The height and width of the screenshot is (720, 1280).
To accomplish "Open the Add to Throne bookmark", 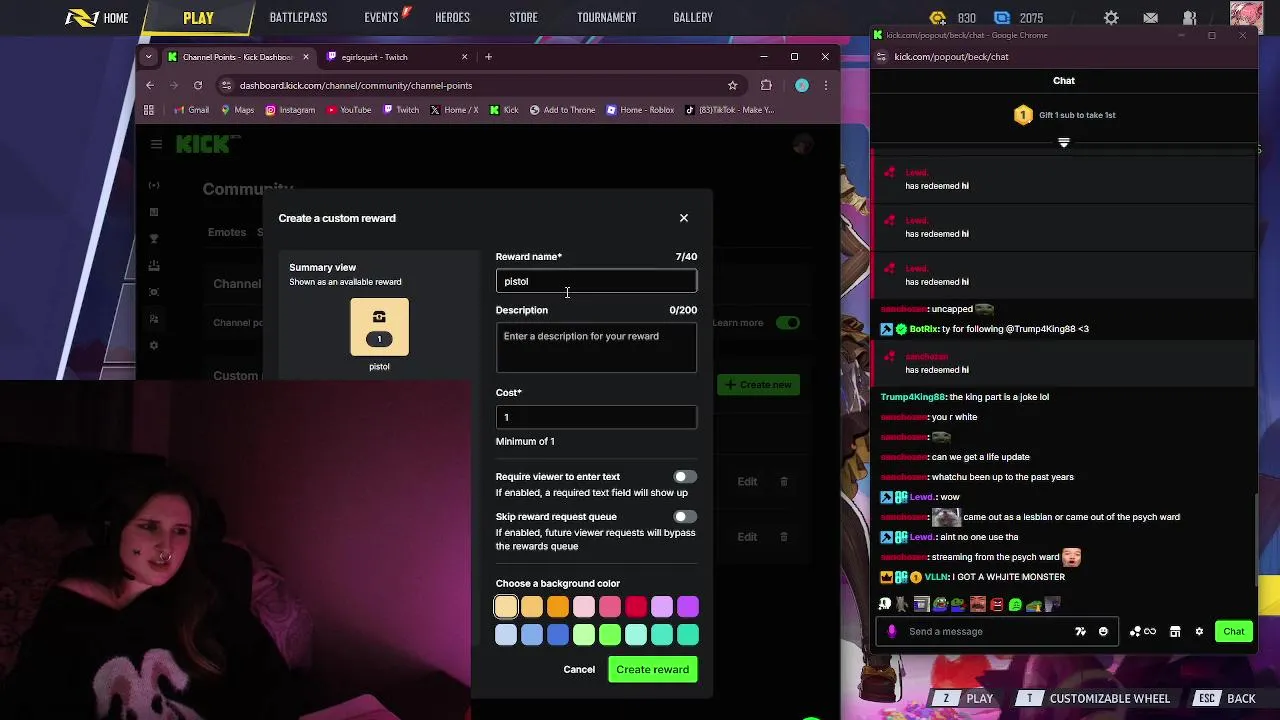I will tap(562, 110).
